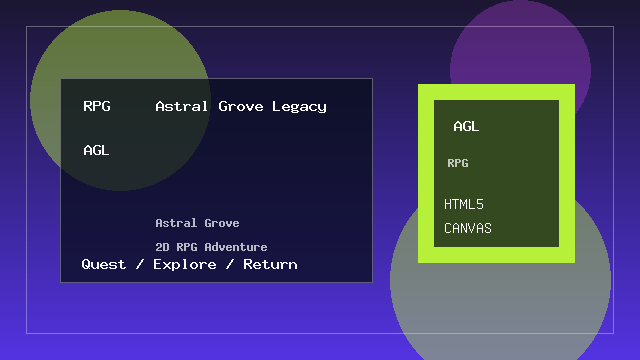Click 'CANVAS' text in the green card

[x=468, y=228]
